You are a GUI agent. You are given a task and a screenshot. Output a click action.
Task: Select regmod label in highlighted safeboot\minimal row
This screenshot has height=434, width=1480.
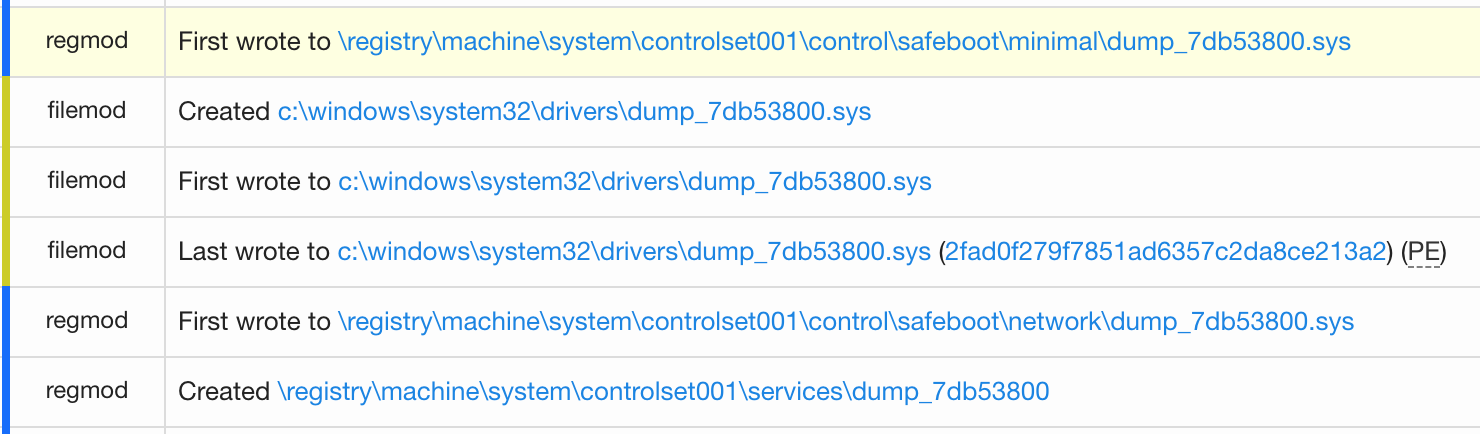pyautogui.click(x=87, y=41)
